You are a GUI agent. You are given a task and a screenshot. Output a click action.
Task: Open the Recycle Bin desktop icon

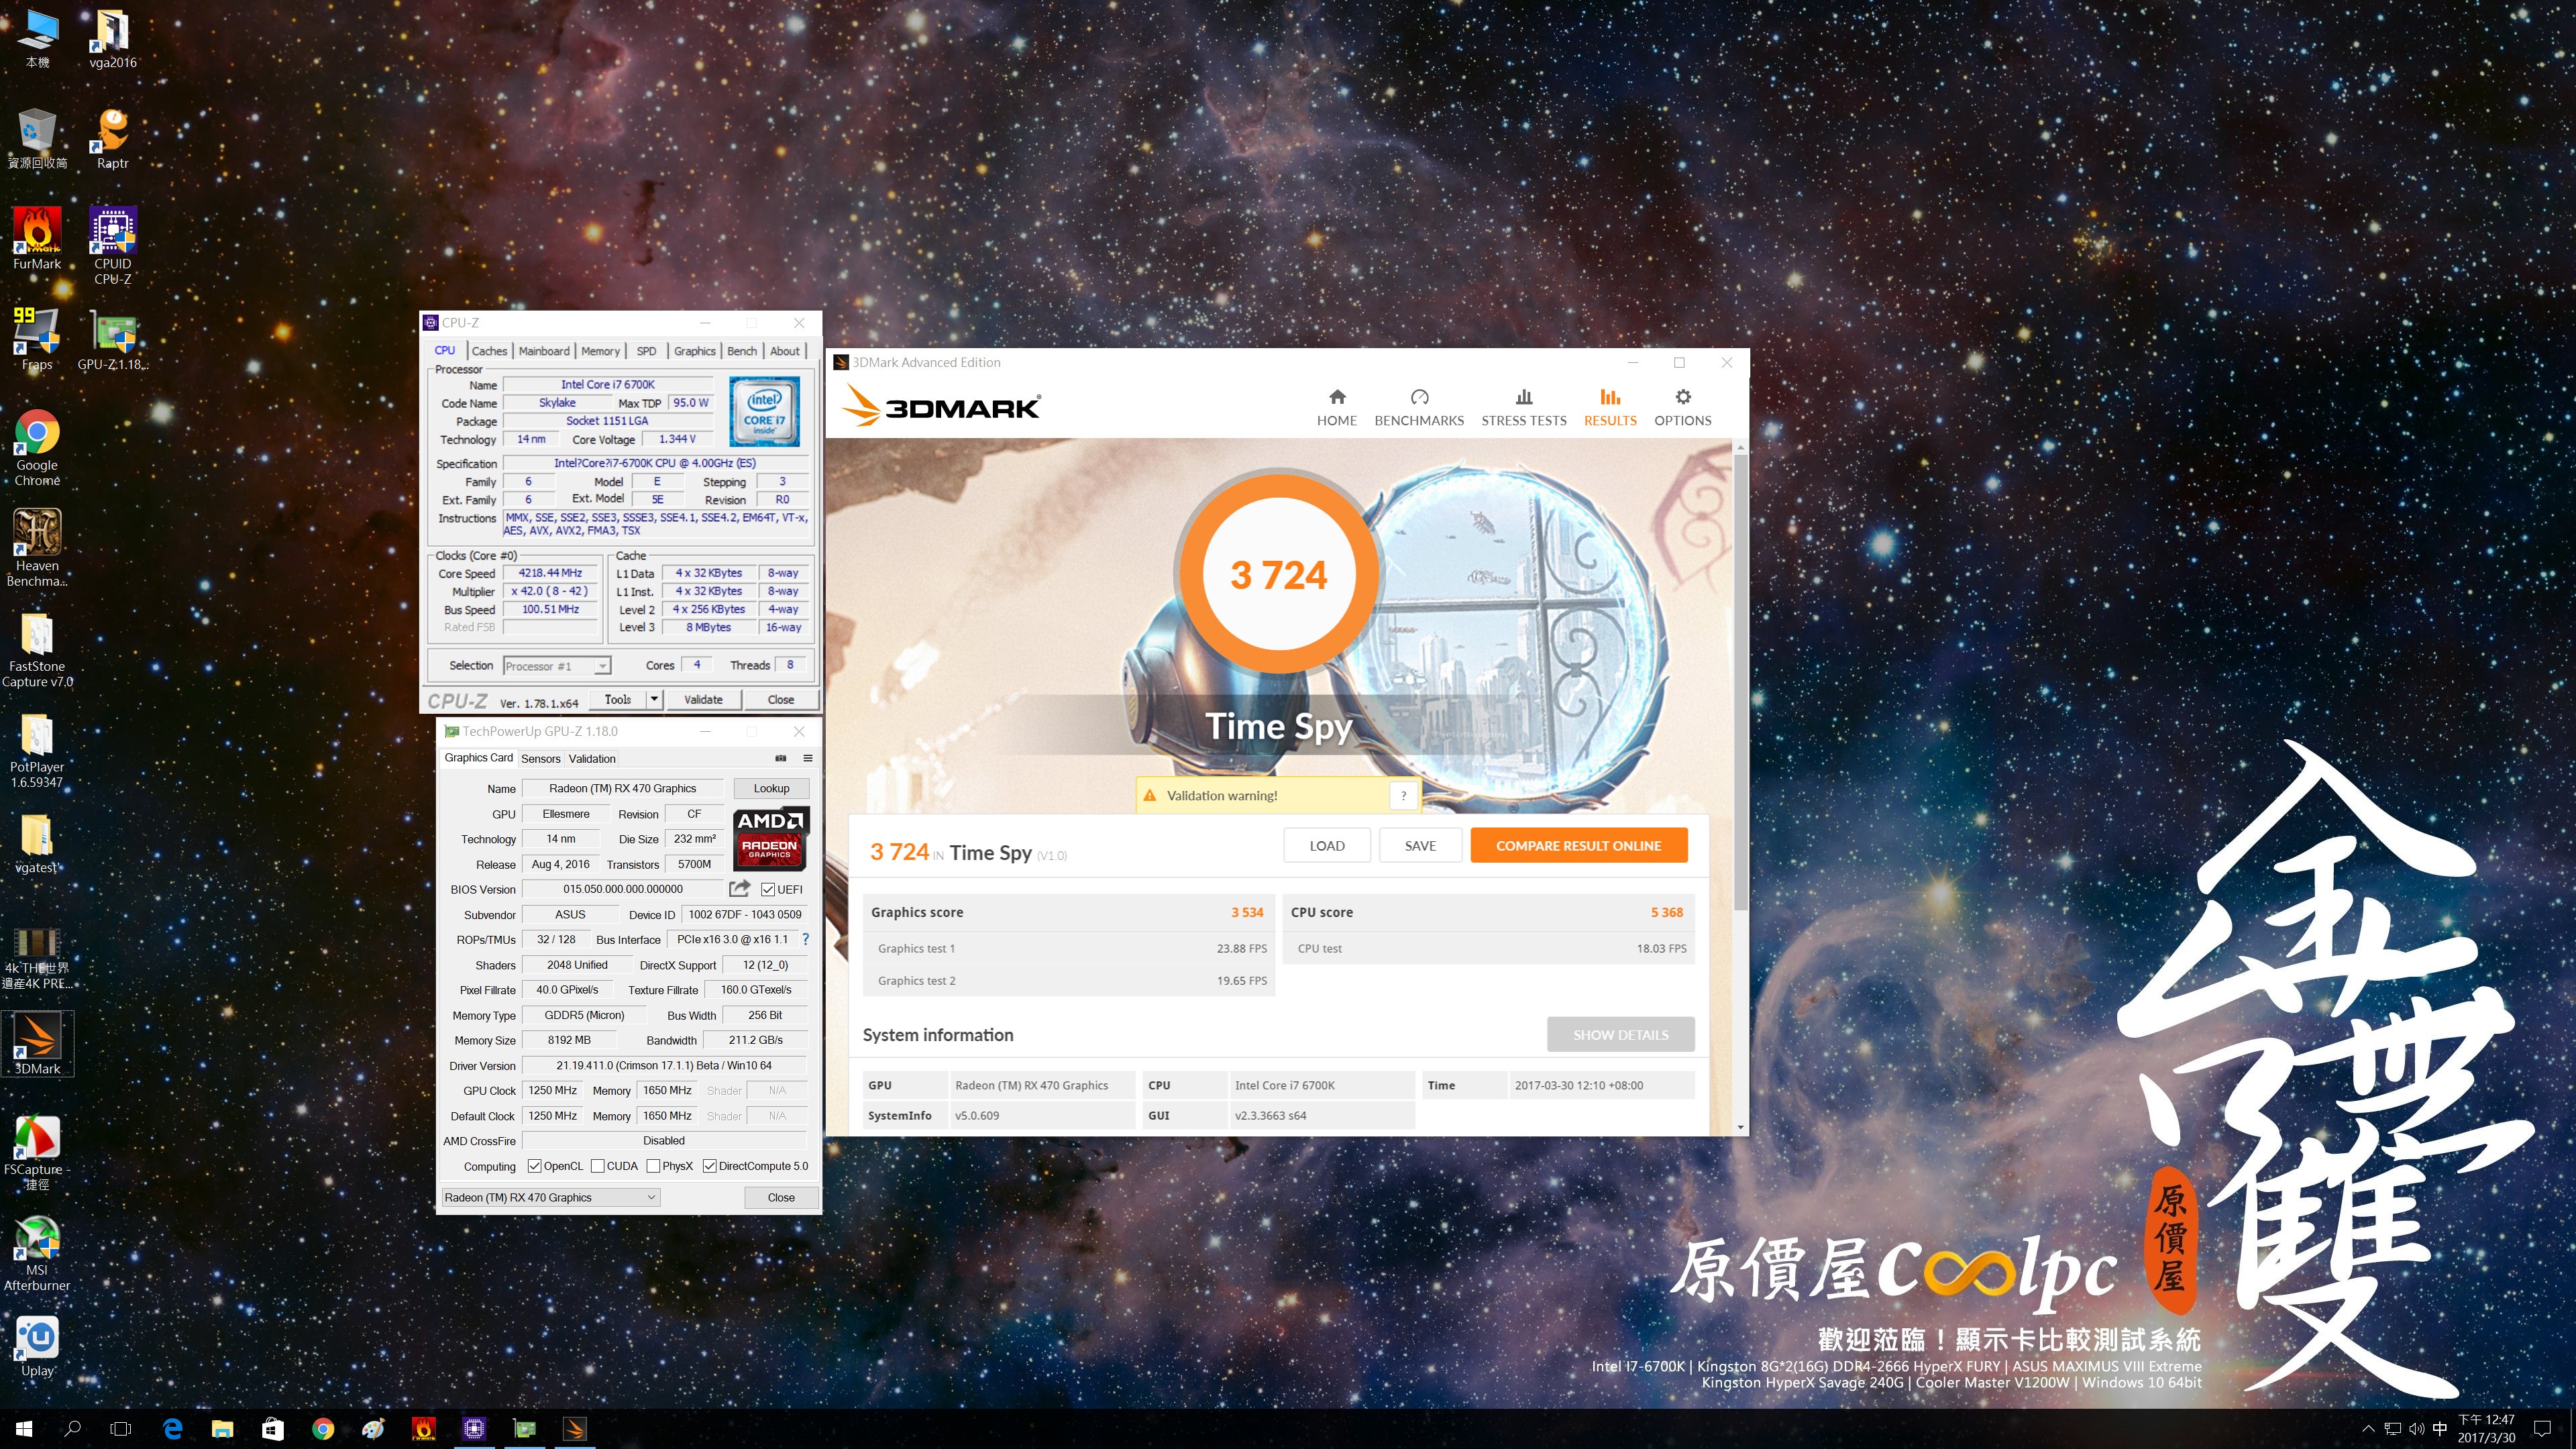pos(37,138)
